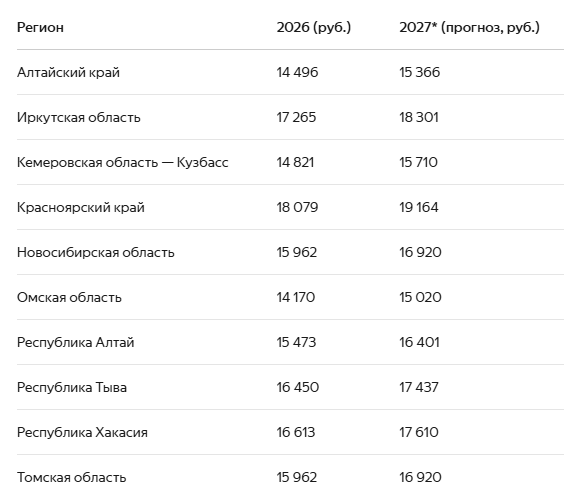Select the Республика Алтай row name

[x=76, y=342]
